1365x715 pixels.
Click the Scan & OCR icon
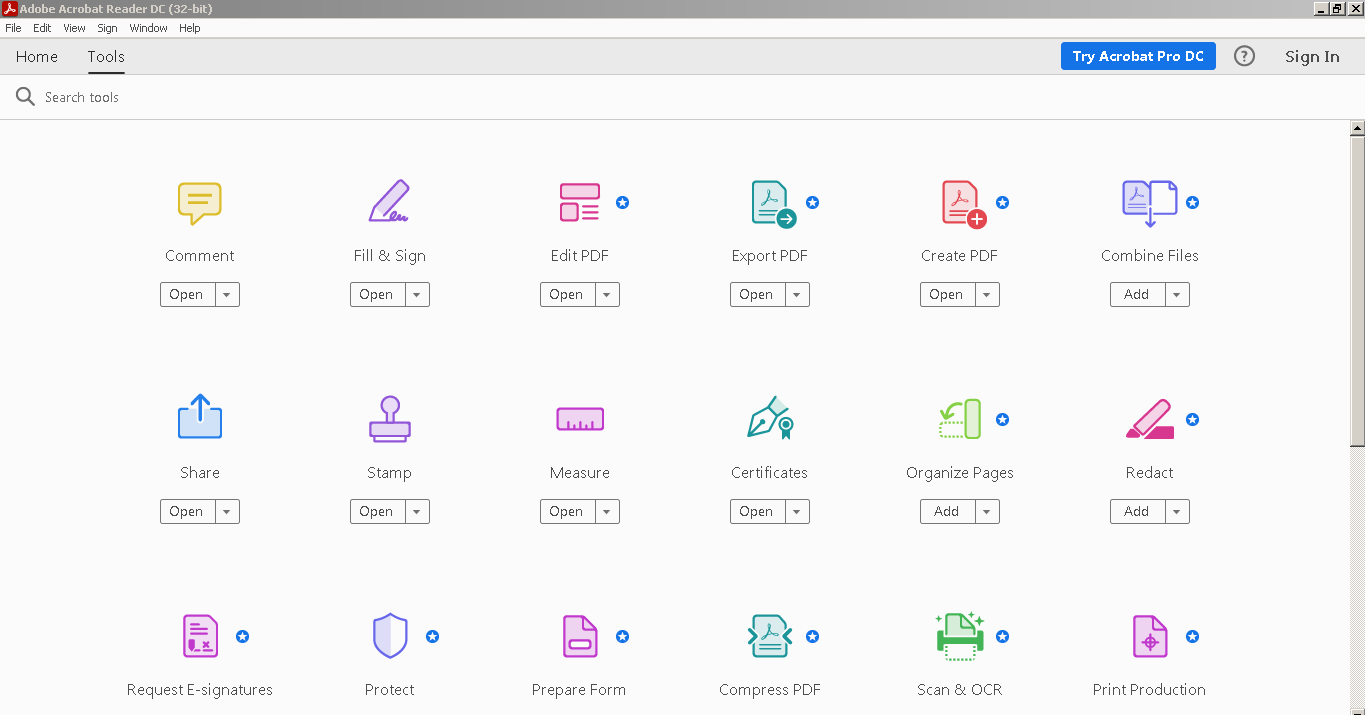click(960, 636)
